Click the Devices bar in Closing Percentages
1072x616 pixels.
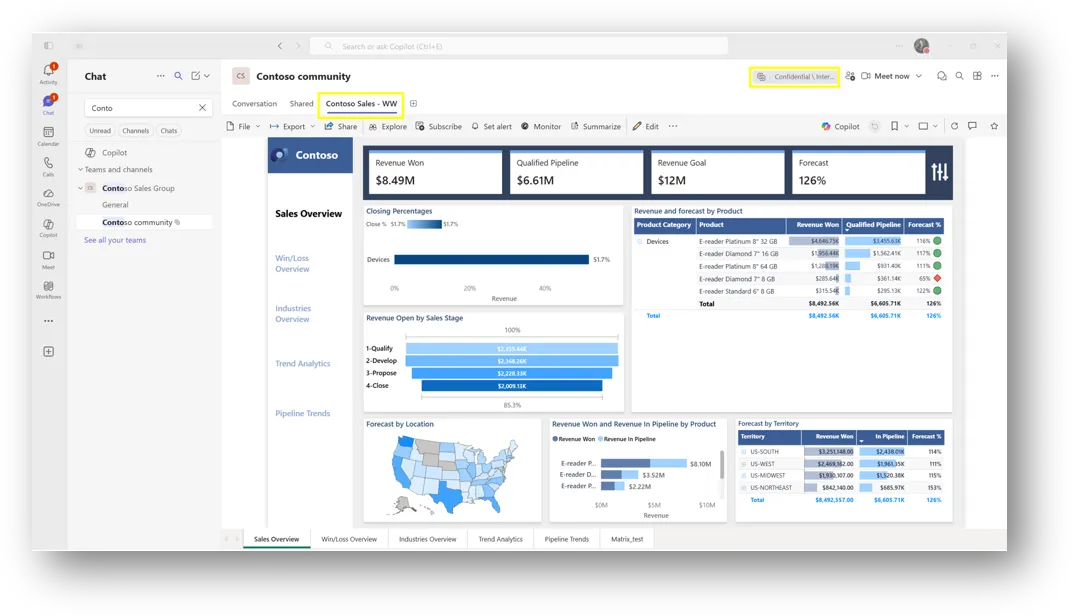pos(491,260)
